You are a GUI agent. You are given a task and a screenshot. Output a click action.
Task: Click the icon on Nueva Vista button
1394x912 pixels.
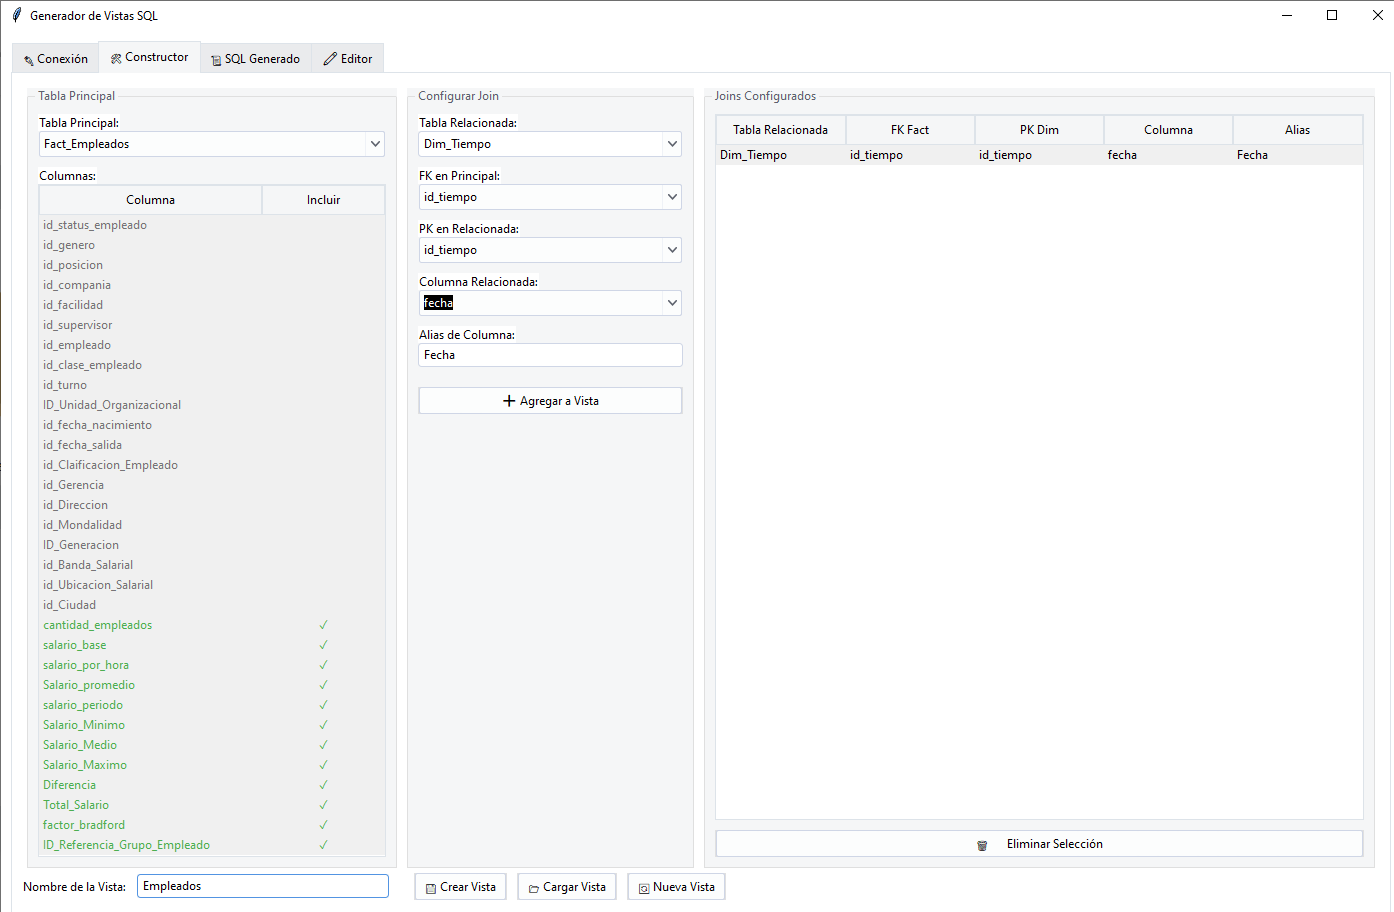(x=644, y=888)
